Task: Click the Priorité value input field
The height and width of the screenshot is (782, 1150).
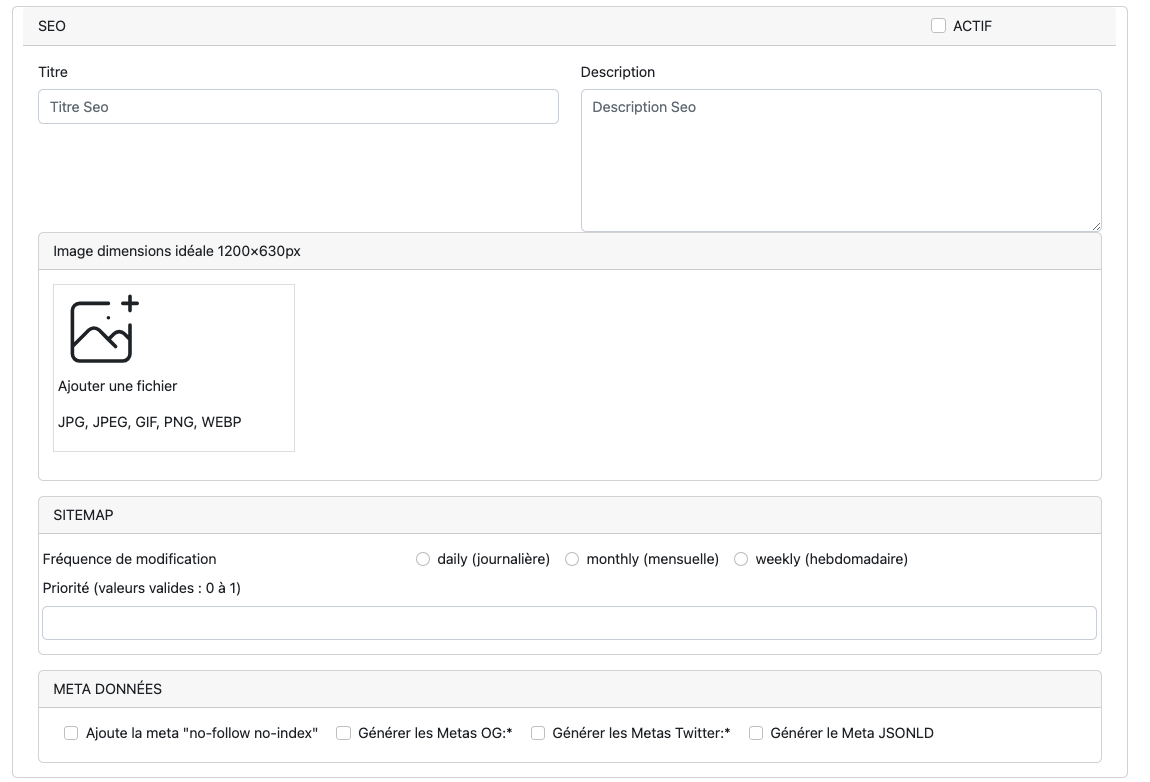Action: pos(569,623)
